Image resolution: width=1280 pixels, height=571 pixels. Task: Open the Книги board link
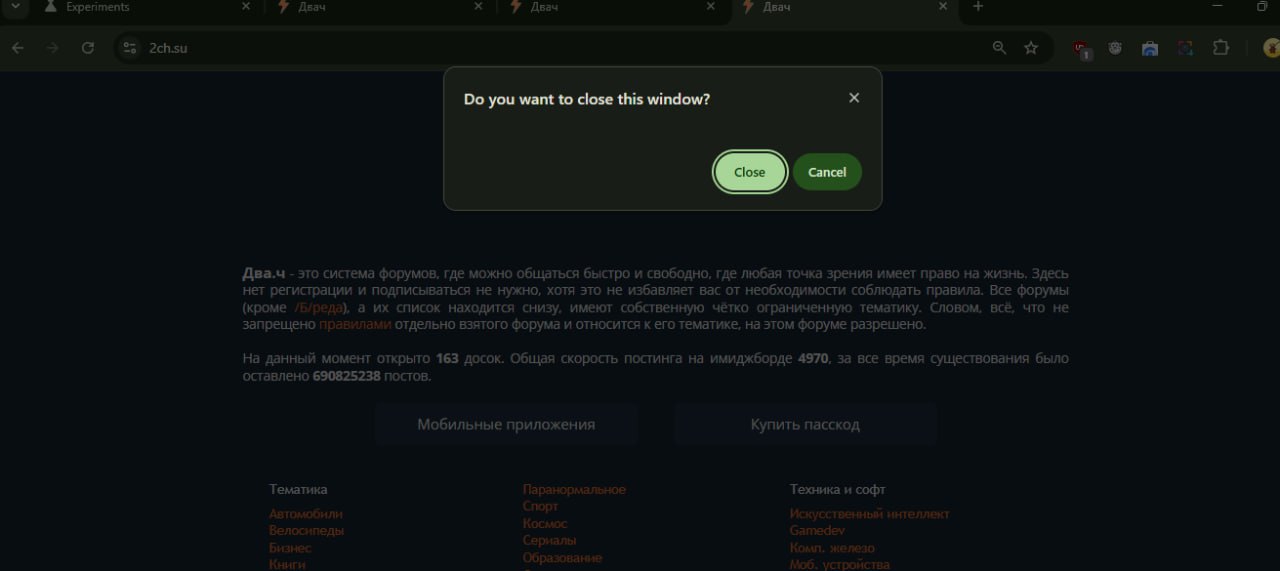tap(287, 564)
